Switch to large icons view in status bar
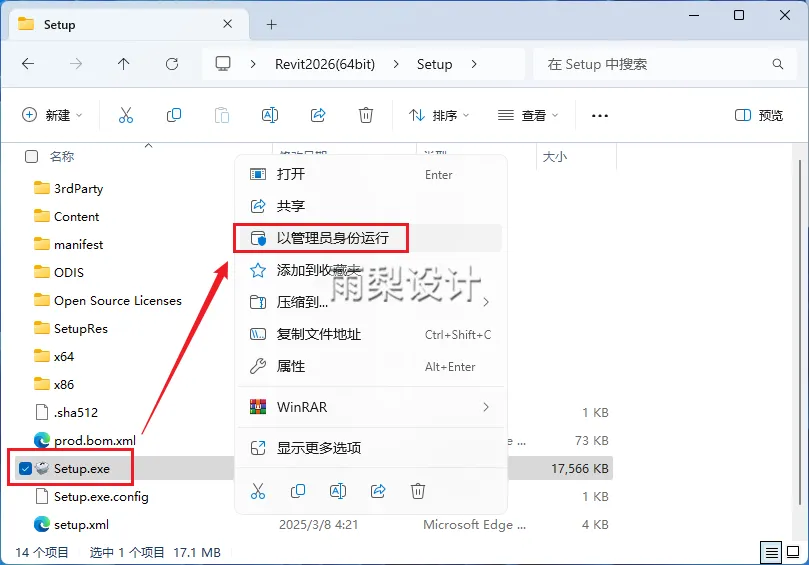809x565 pixels. pyautogui.click(x=793, y=553)
